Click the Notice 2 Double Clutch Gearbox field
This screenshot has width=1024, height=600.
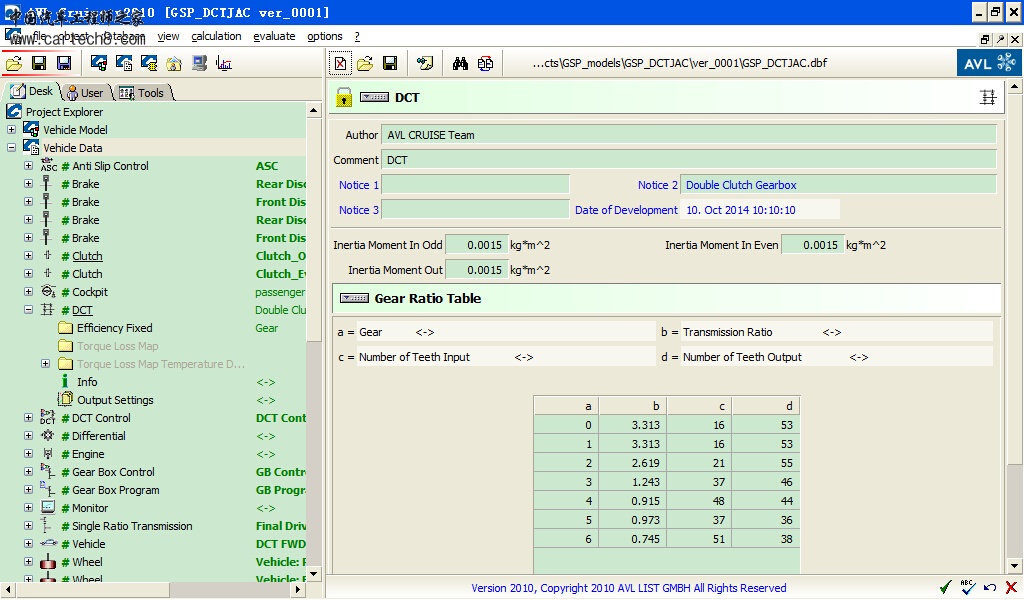(839, 185)
